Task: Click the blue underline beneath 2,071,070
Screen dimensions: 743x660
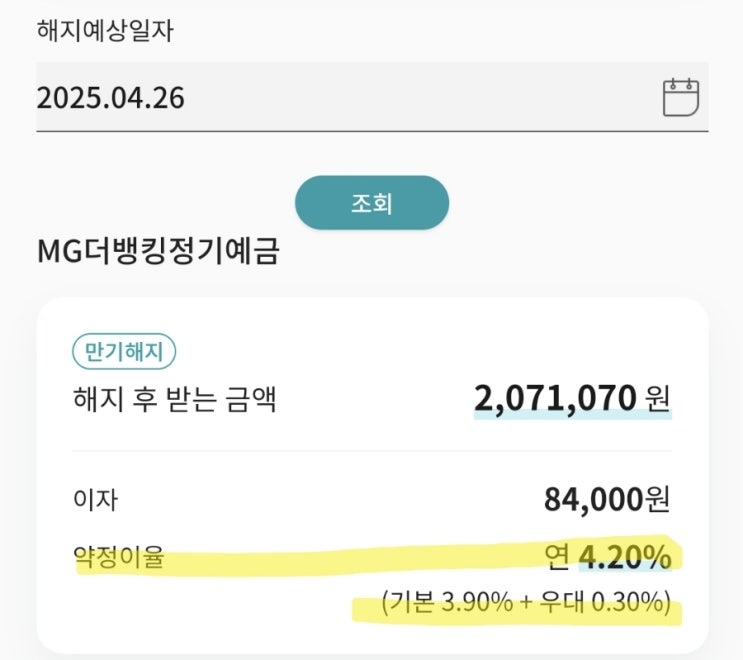Action: coord(572,417)
